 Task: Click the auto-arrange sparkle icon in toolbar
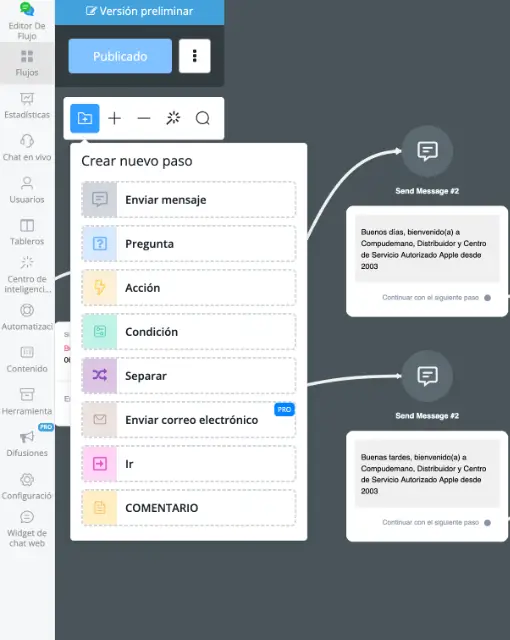pyautogui.click(x=173, y=118)
